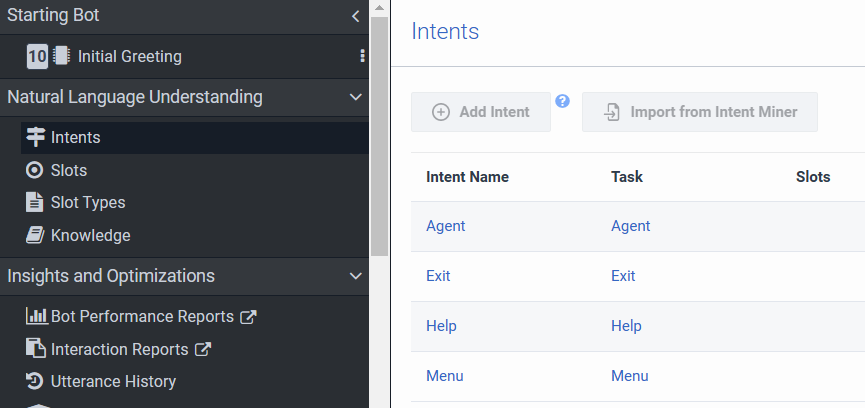
Task: Click the Slots target icon
Action: point(35,170)
